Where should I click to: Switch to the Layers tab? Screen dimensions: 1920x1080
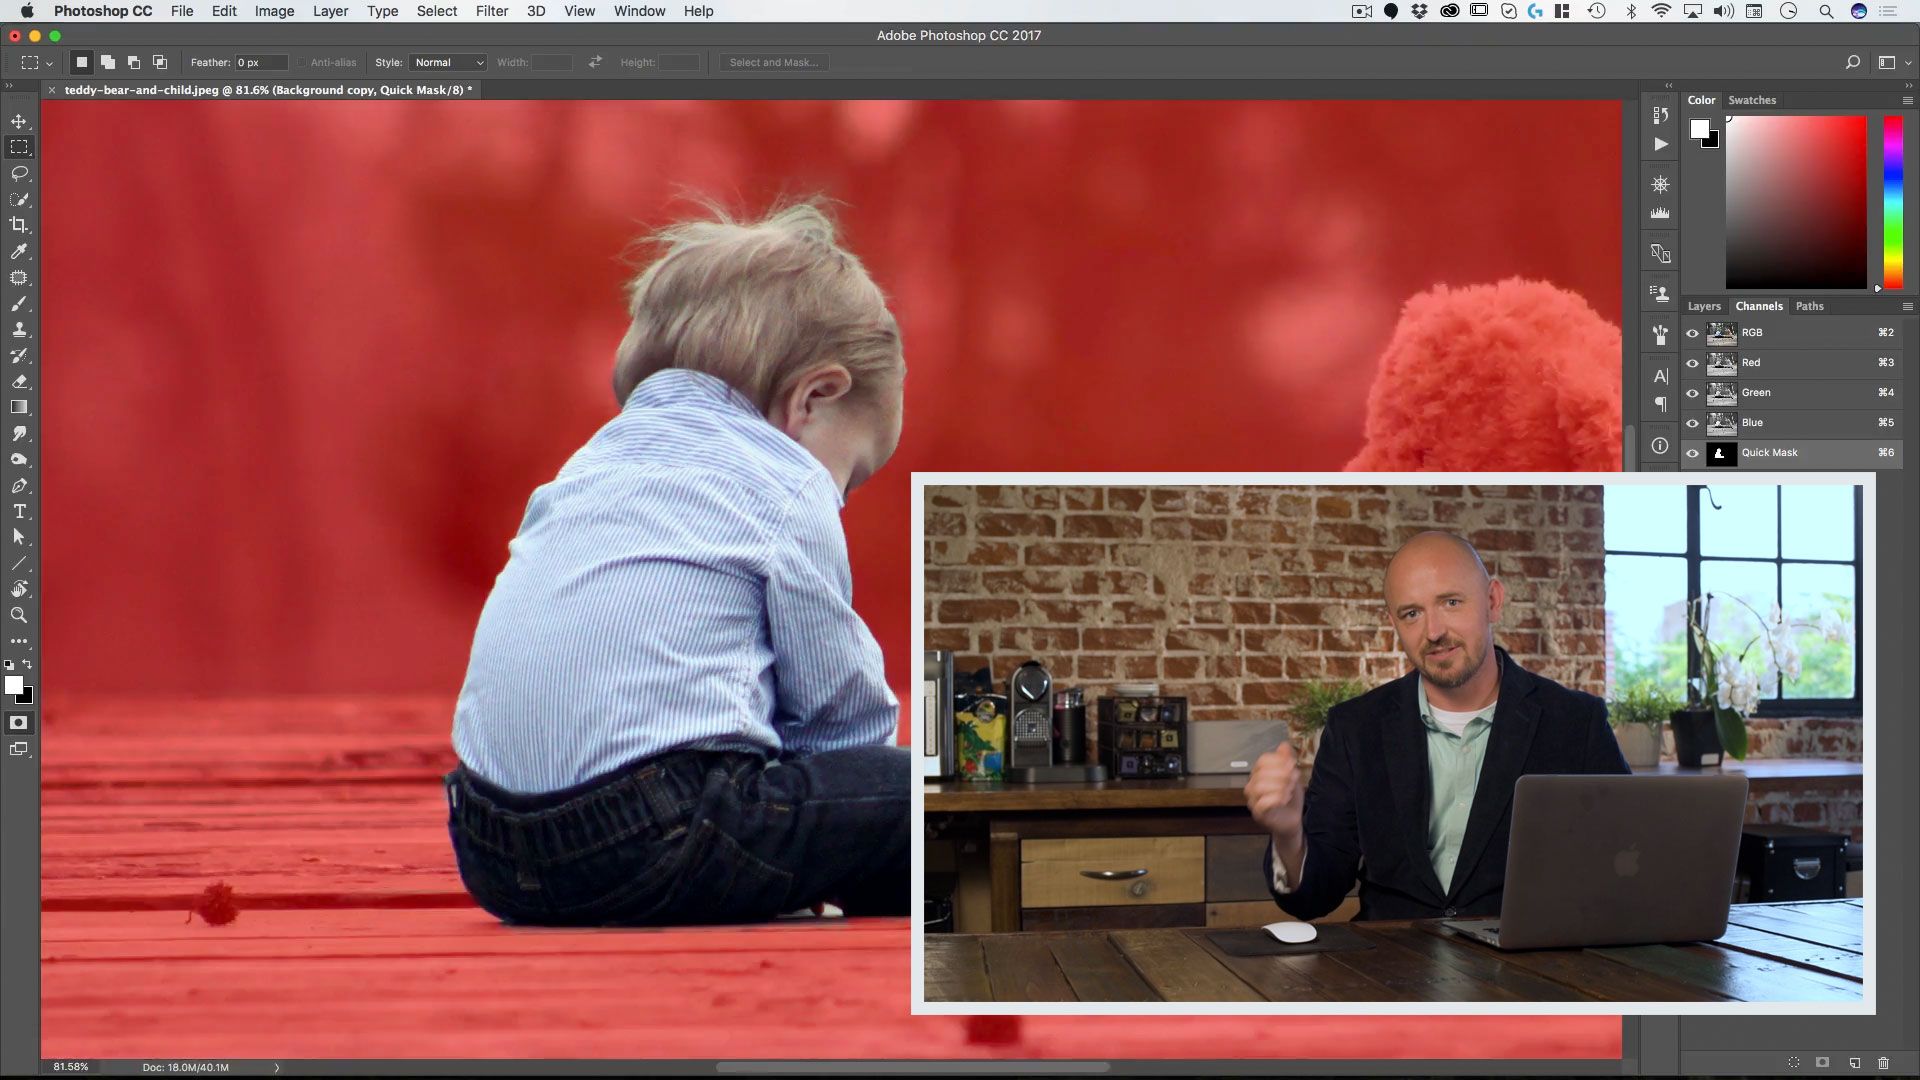tap(1704, 306)
